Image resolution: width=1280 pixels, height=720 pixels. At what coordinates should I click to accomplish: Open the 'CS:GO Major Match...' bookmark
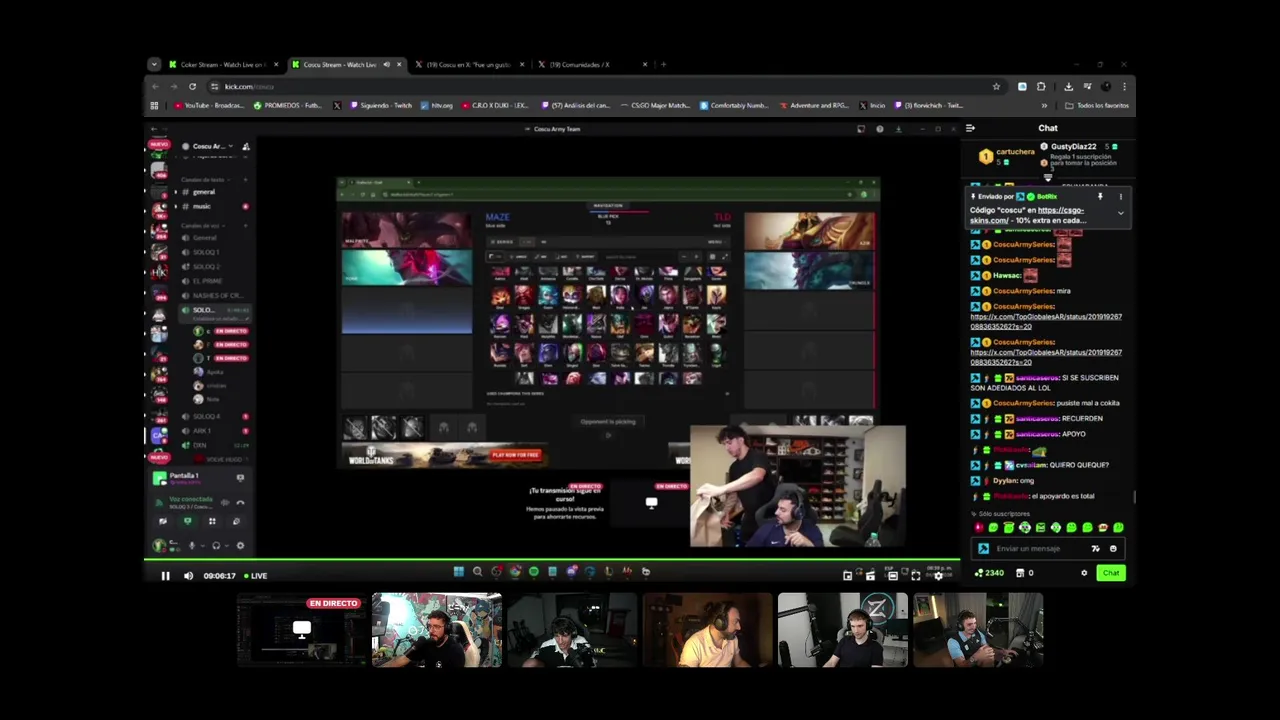point(655,105)
